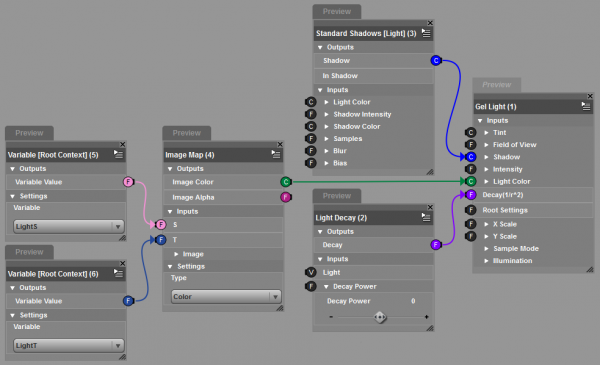
Task: Close the Light Decay (2) node
Action: [x=430, y=207]
